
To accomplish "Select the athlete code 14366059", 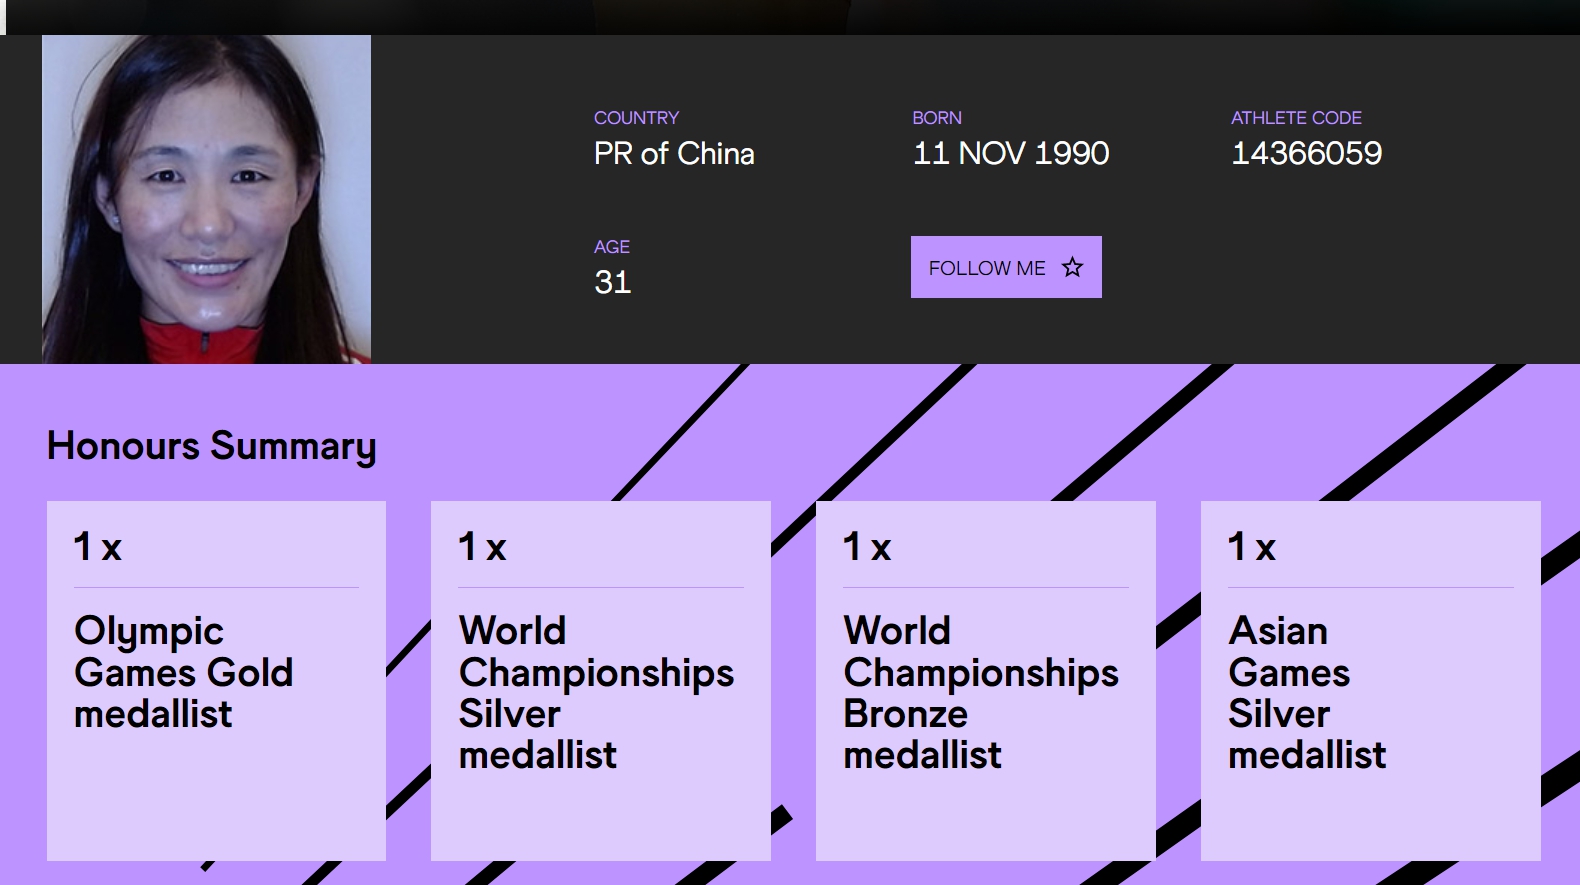I will (x=1306, y=154).
